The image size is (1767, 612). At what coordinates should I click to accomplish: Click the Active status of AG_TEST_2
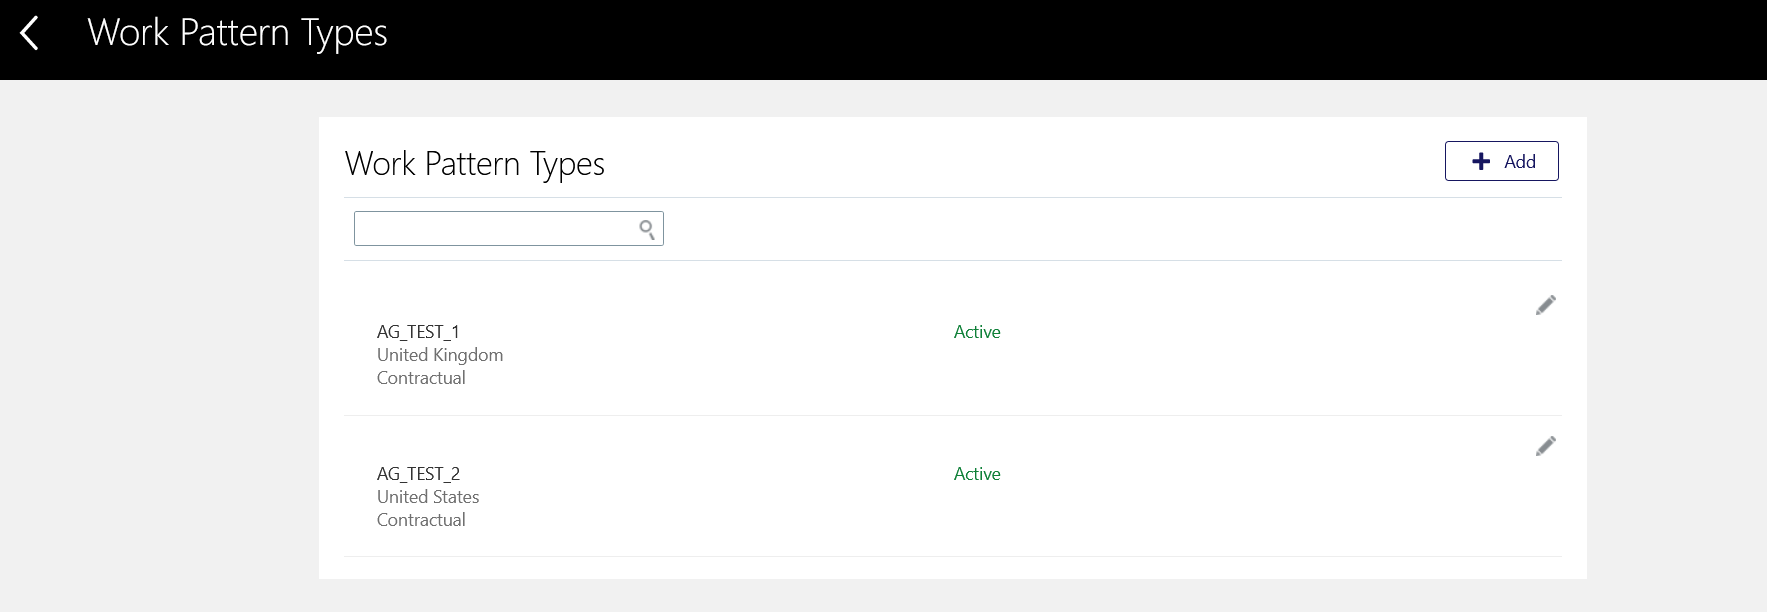coord(976,473)
